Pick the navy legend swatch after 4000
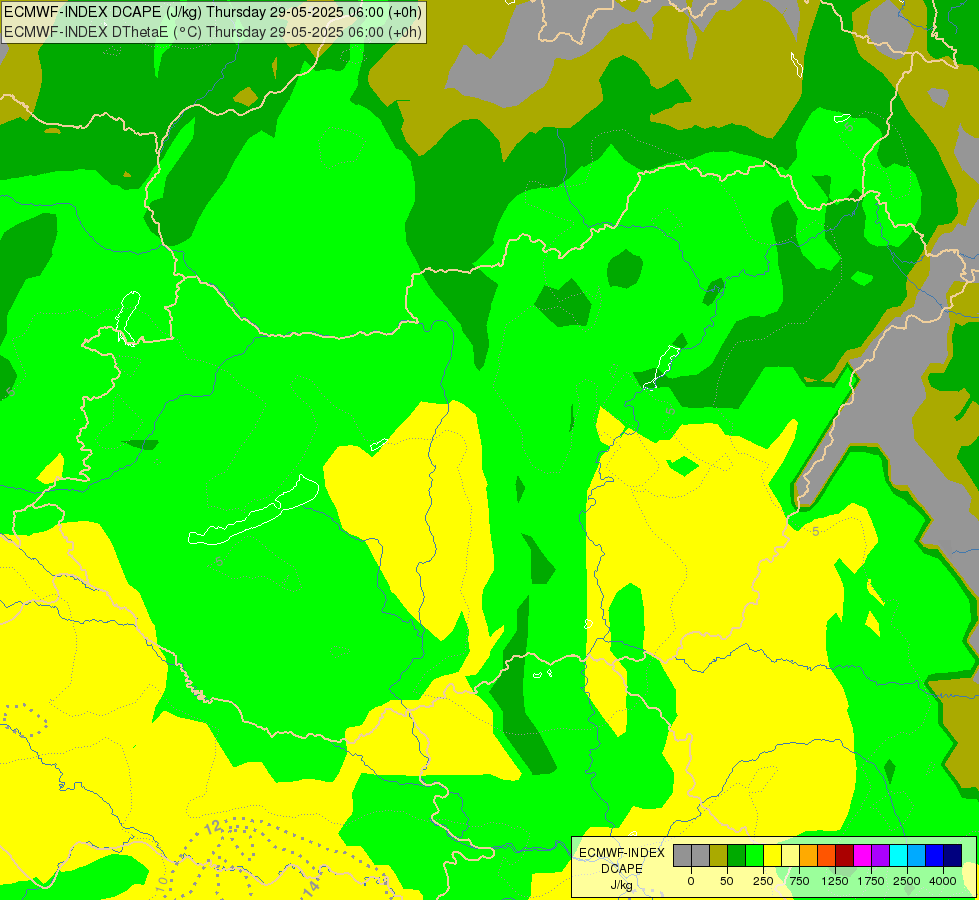 tap(952, 855)
